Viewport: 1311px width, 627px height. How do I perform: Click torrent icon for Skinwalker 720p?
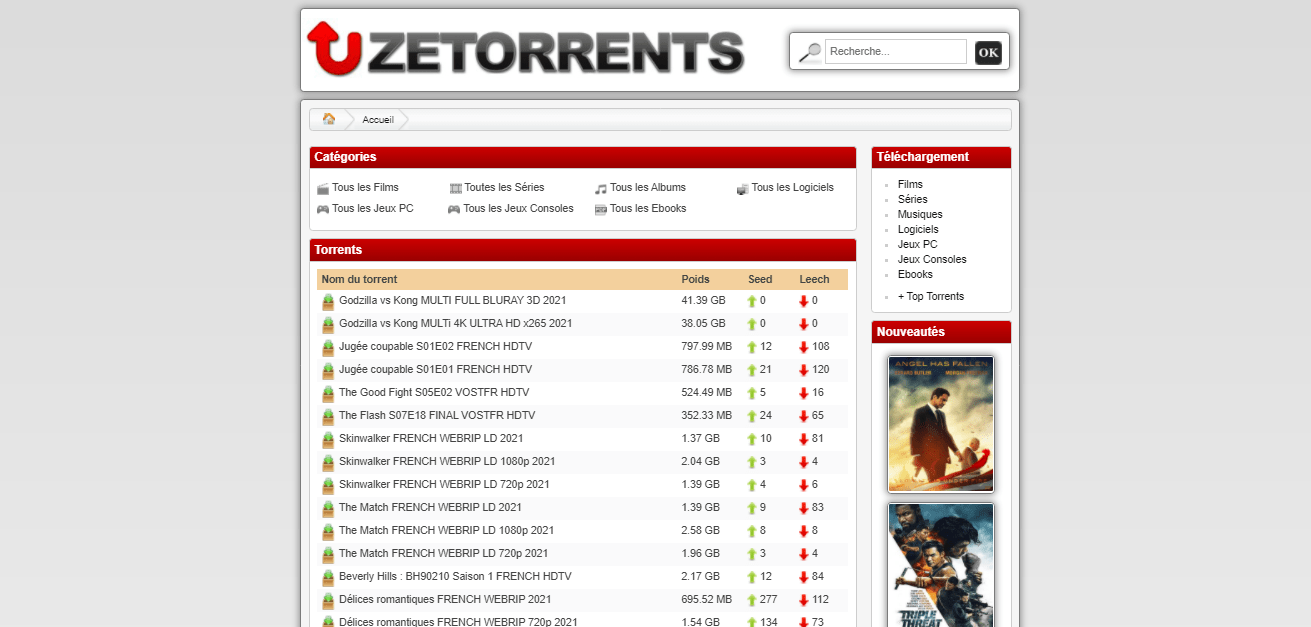click(x=328, y=485)
